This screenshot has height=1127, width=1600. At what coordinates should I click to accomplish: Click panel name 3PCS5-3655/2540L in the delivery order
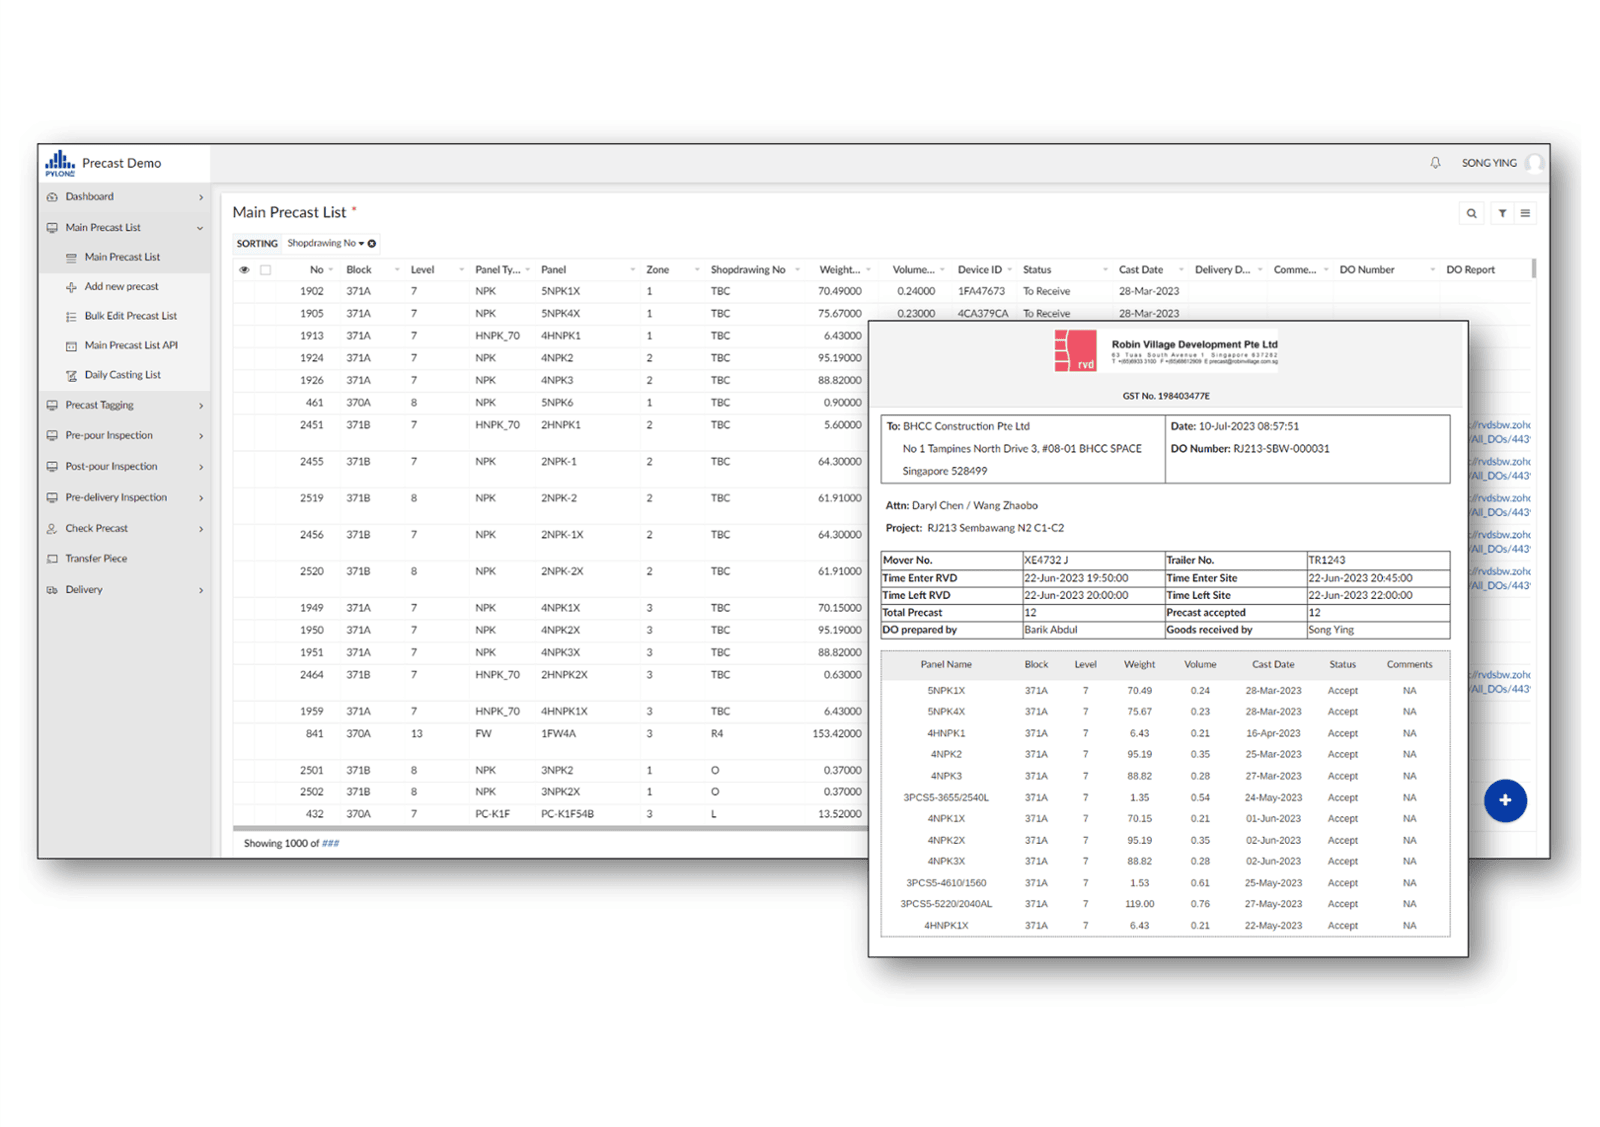tap(946, 798)
